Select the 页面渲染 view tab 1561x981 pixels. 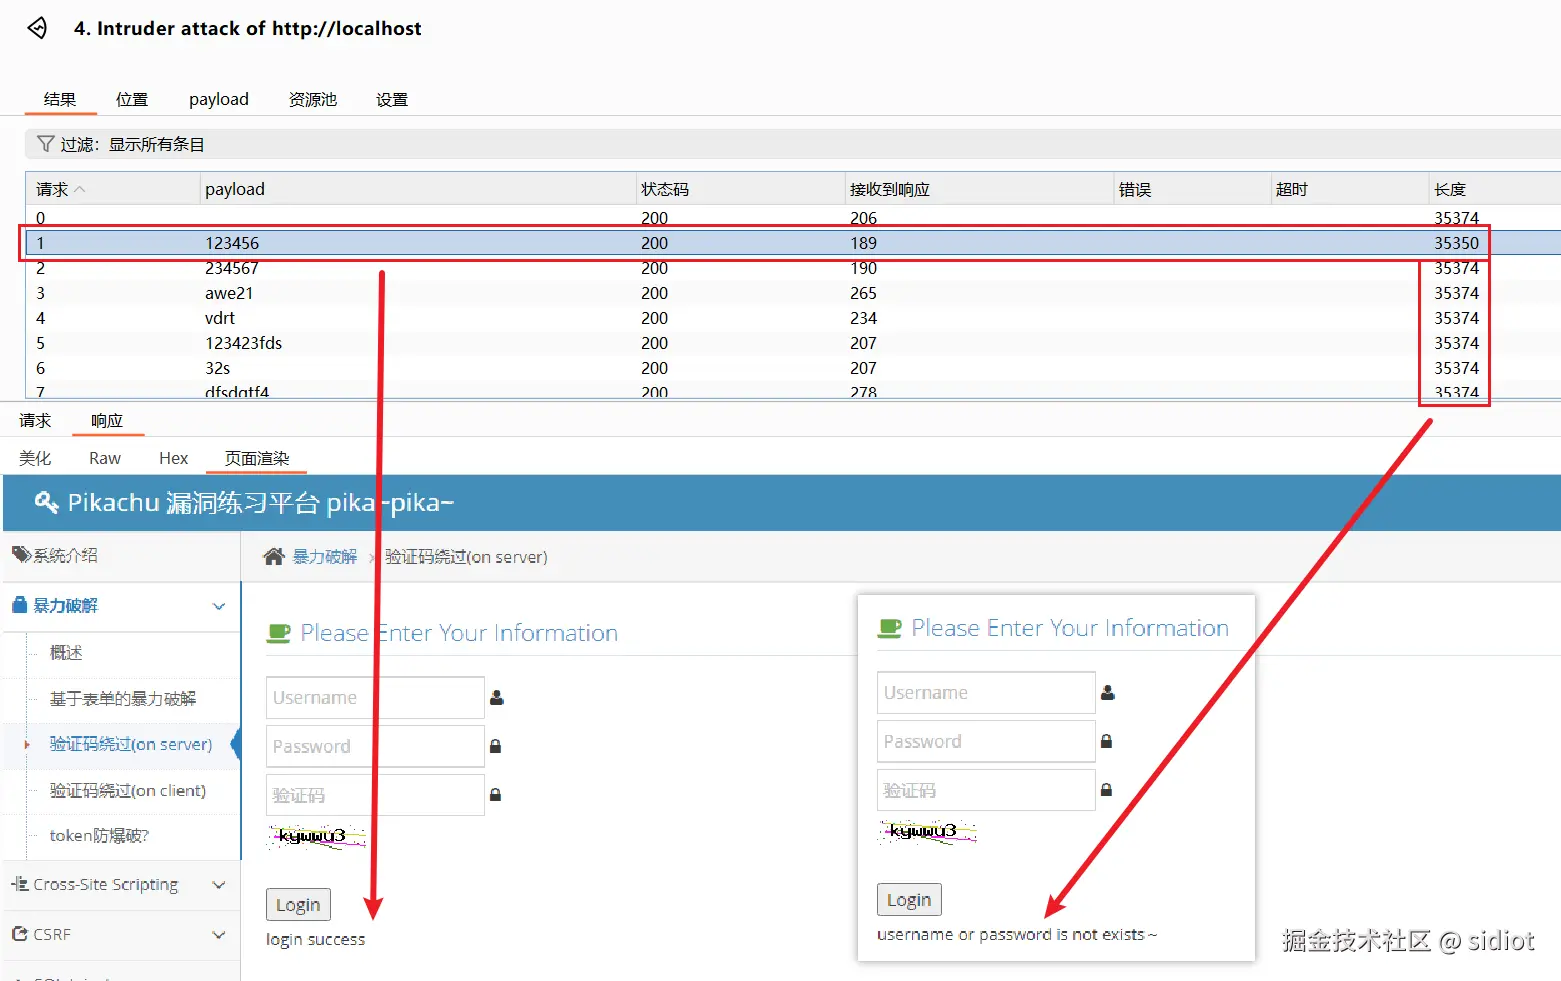257,458
